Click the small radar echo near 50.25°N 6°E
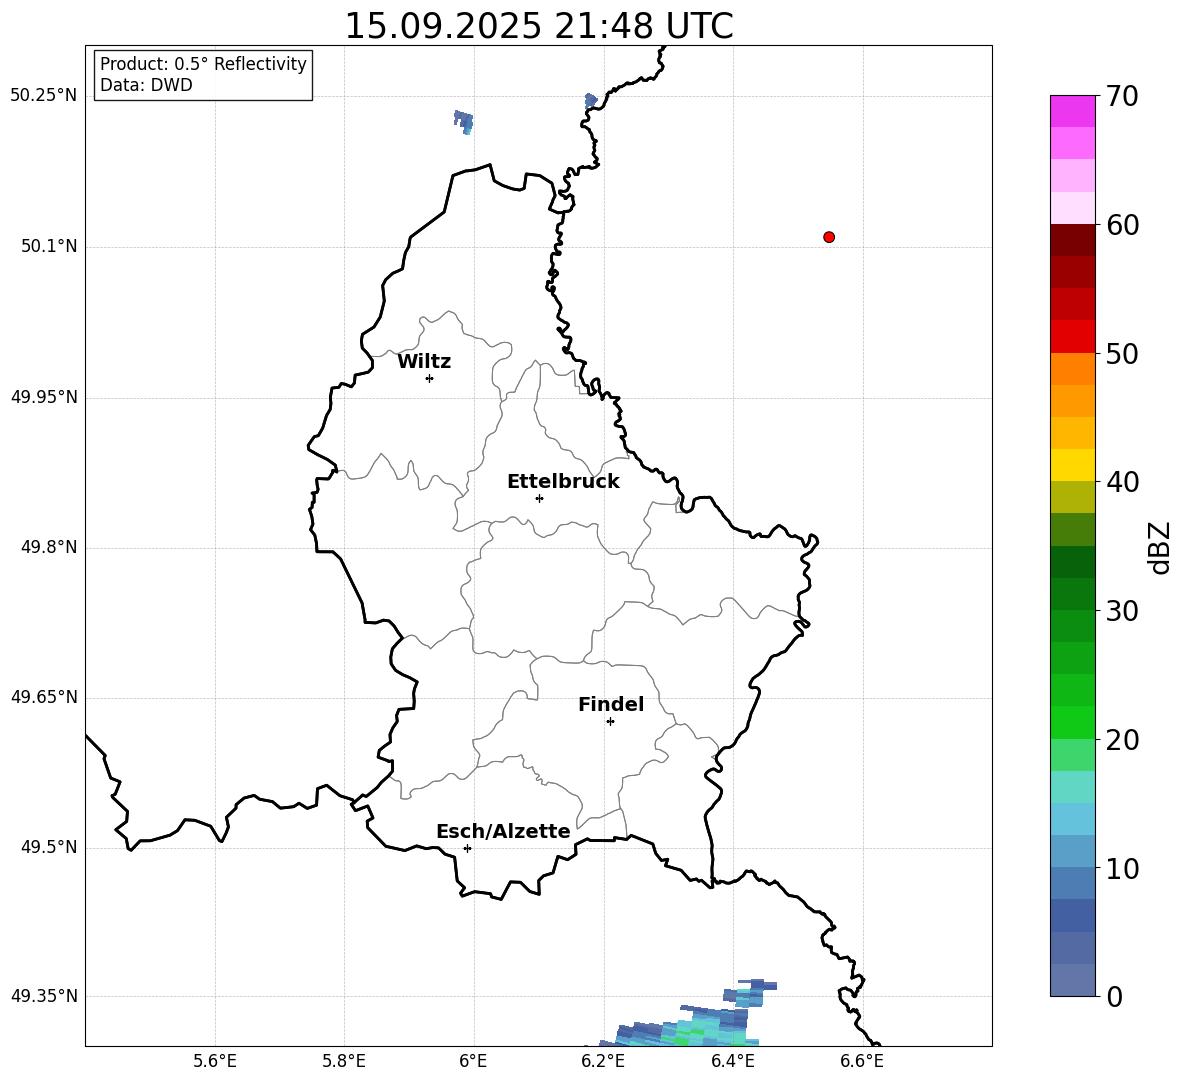Viewport: 1184px width, 1081px height. (464, 122)
